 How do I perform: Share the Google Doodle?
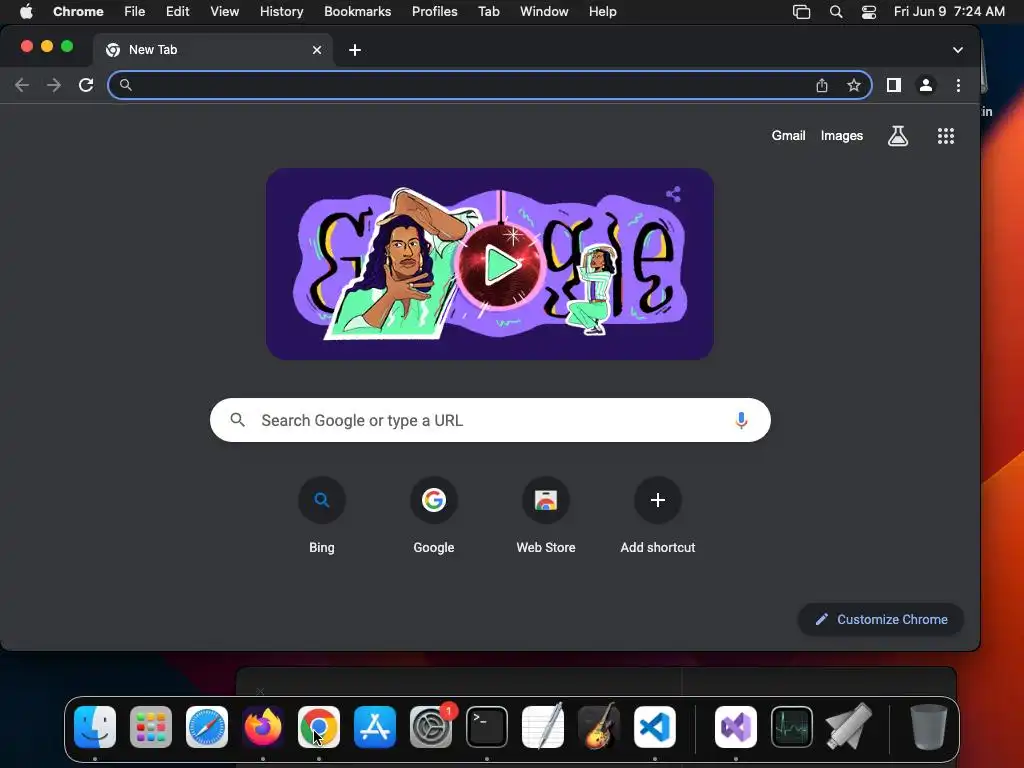click(x=673, y=194)
